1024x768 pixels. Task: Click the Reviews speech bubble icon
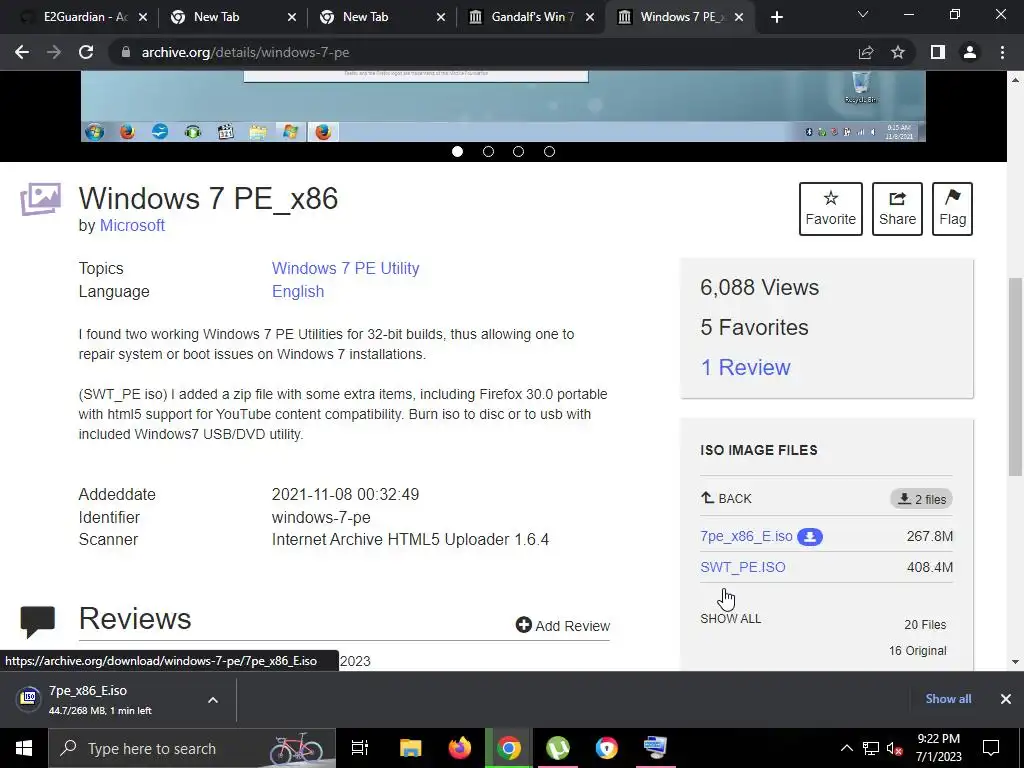(38, 622)
